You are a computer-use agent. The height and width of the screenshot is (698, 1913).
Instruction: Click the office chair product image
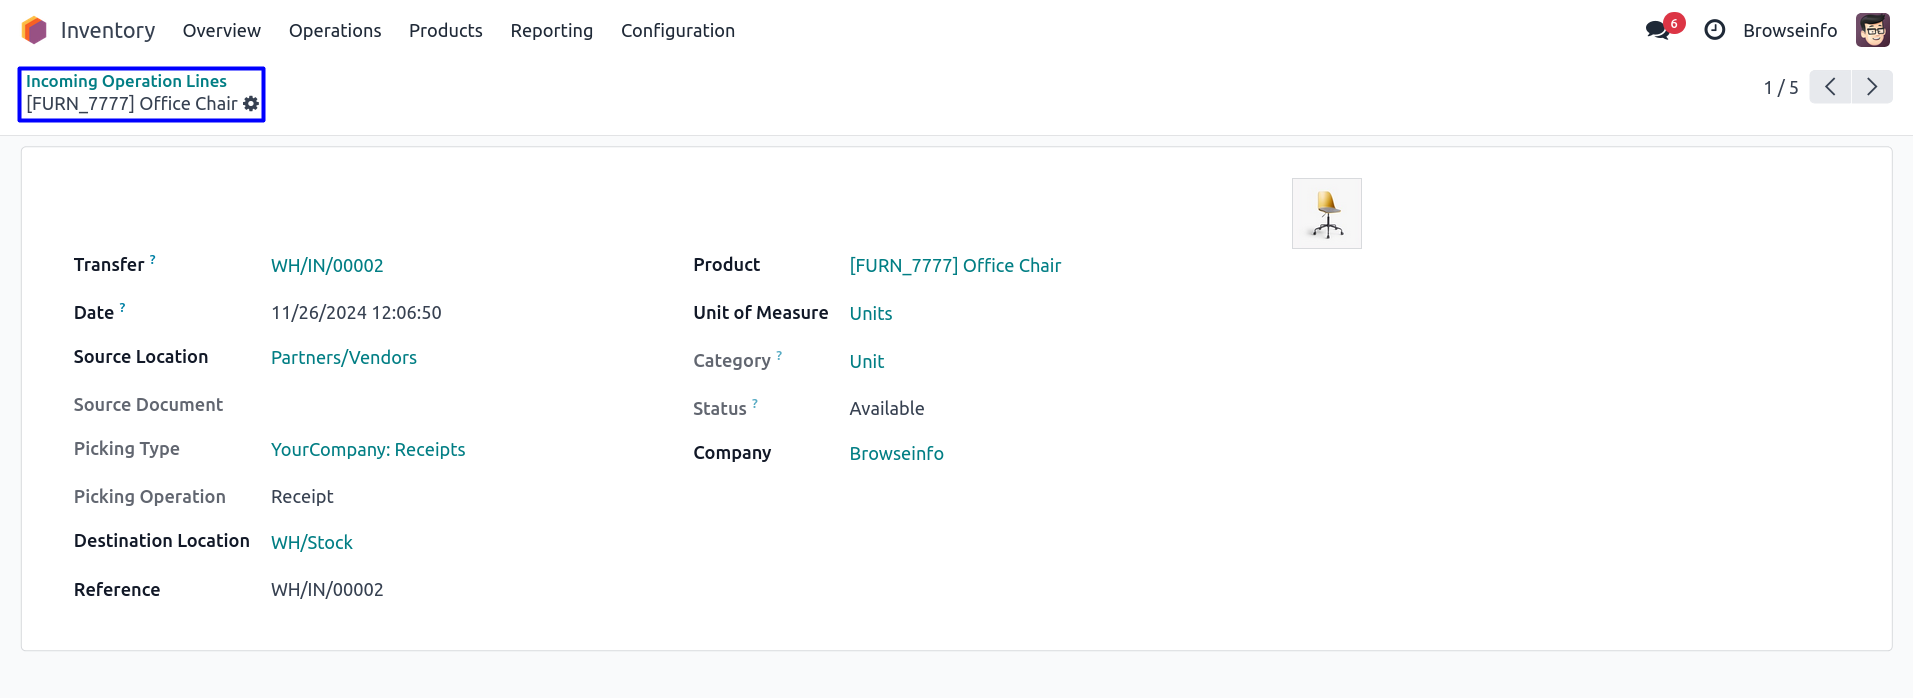[1326, 214]
